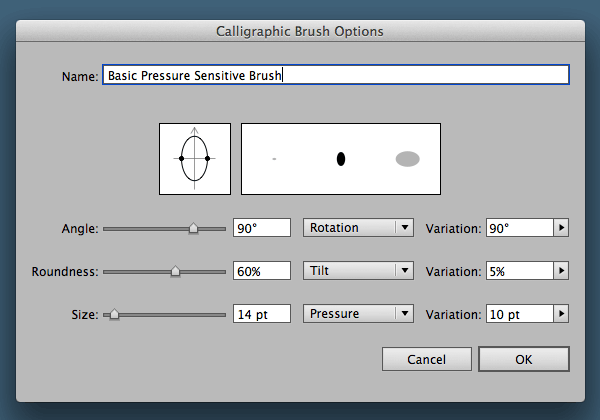Click the arrowhead atop the ellipse preview
Screen dimensions: 600x420
[x=194, y=130]
